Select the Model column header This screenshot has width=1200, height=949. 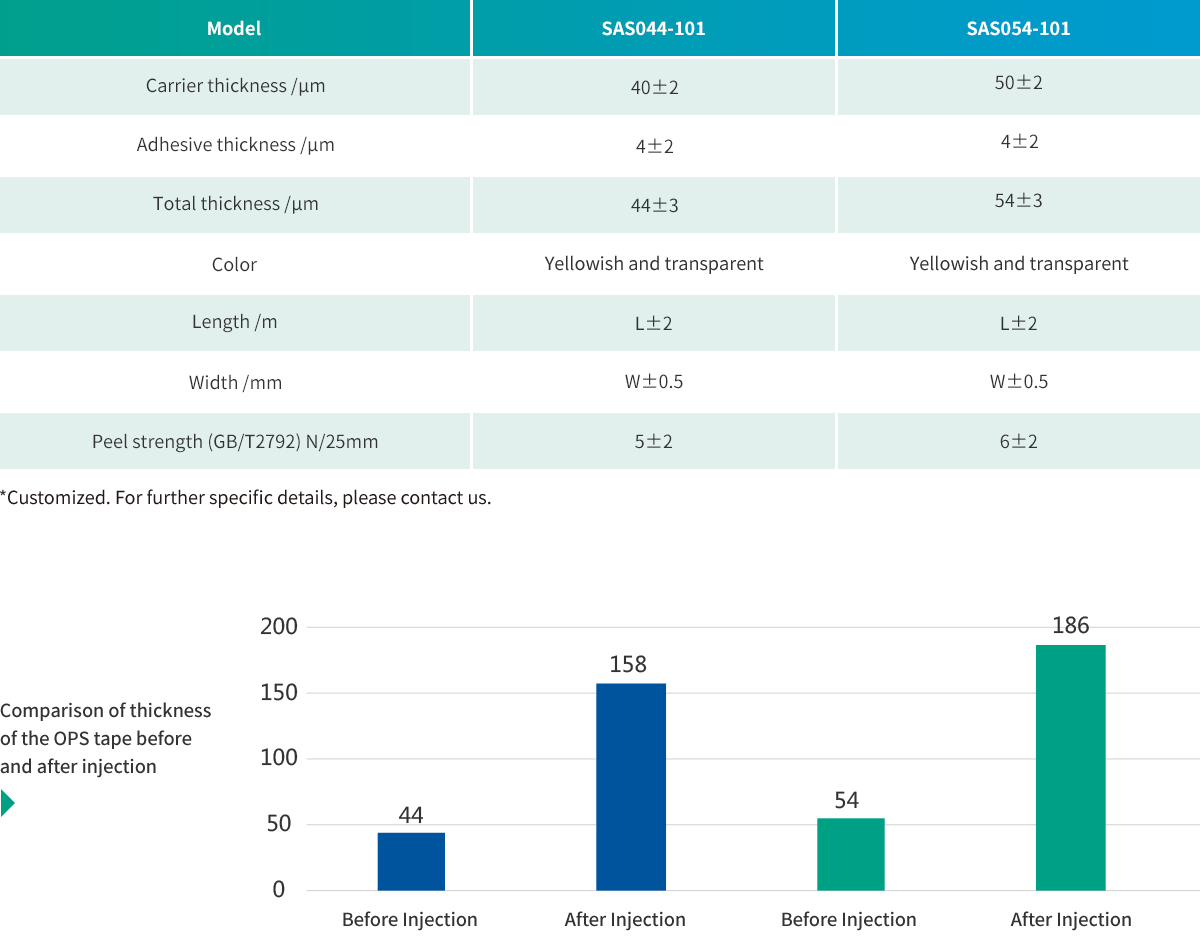pyautogui.click(x=234, y=29)
